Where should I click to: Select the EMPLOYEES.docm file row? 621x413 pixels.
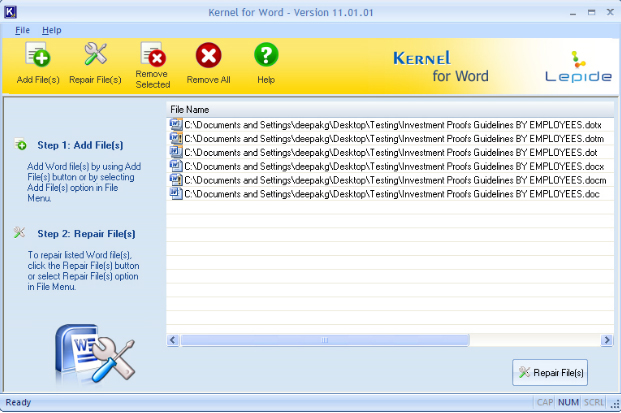[x=391, y=180]
